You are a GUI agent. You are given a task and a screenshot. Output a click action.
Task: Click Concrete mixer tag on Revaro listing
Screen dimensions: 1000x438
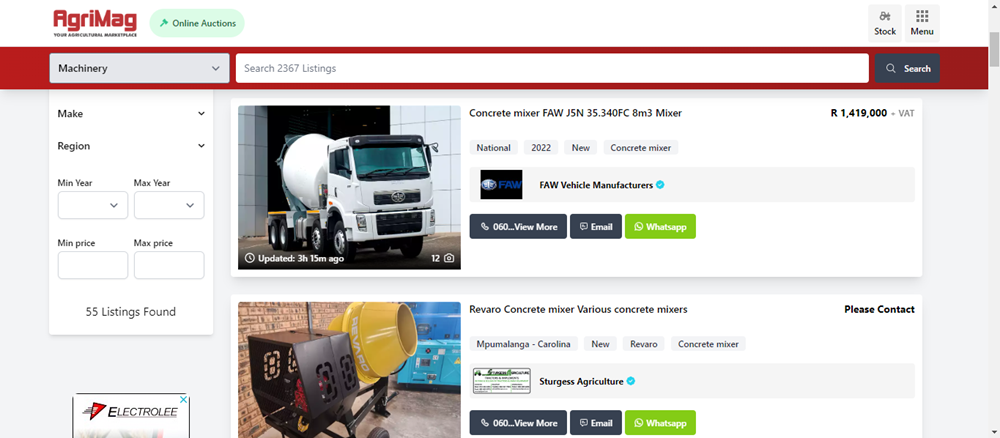point(708,344)
